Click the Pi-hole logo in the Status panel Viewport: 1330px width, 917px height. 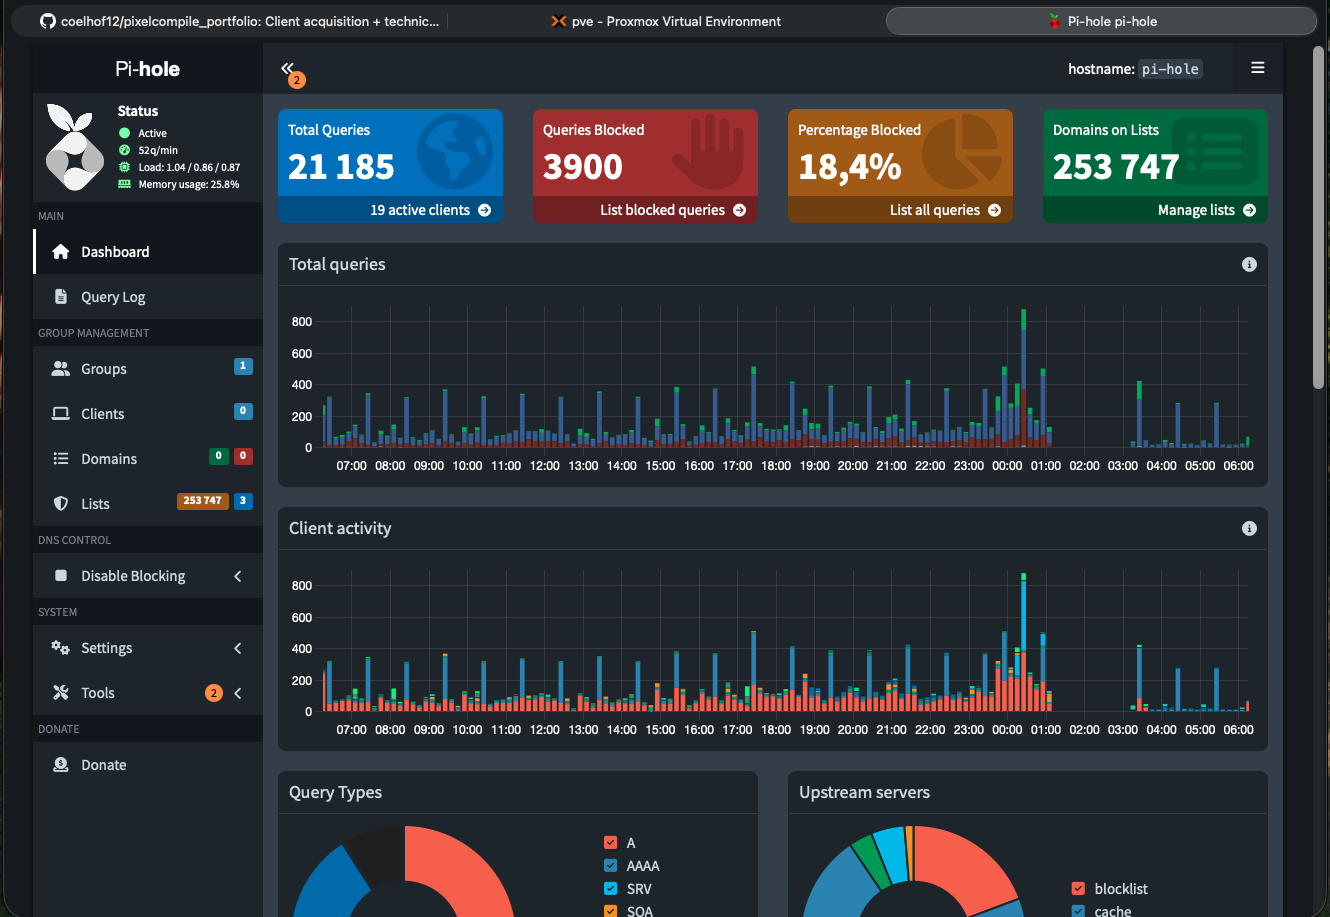(x=75, y=147)
